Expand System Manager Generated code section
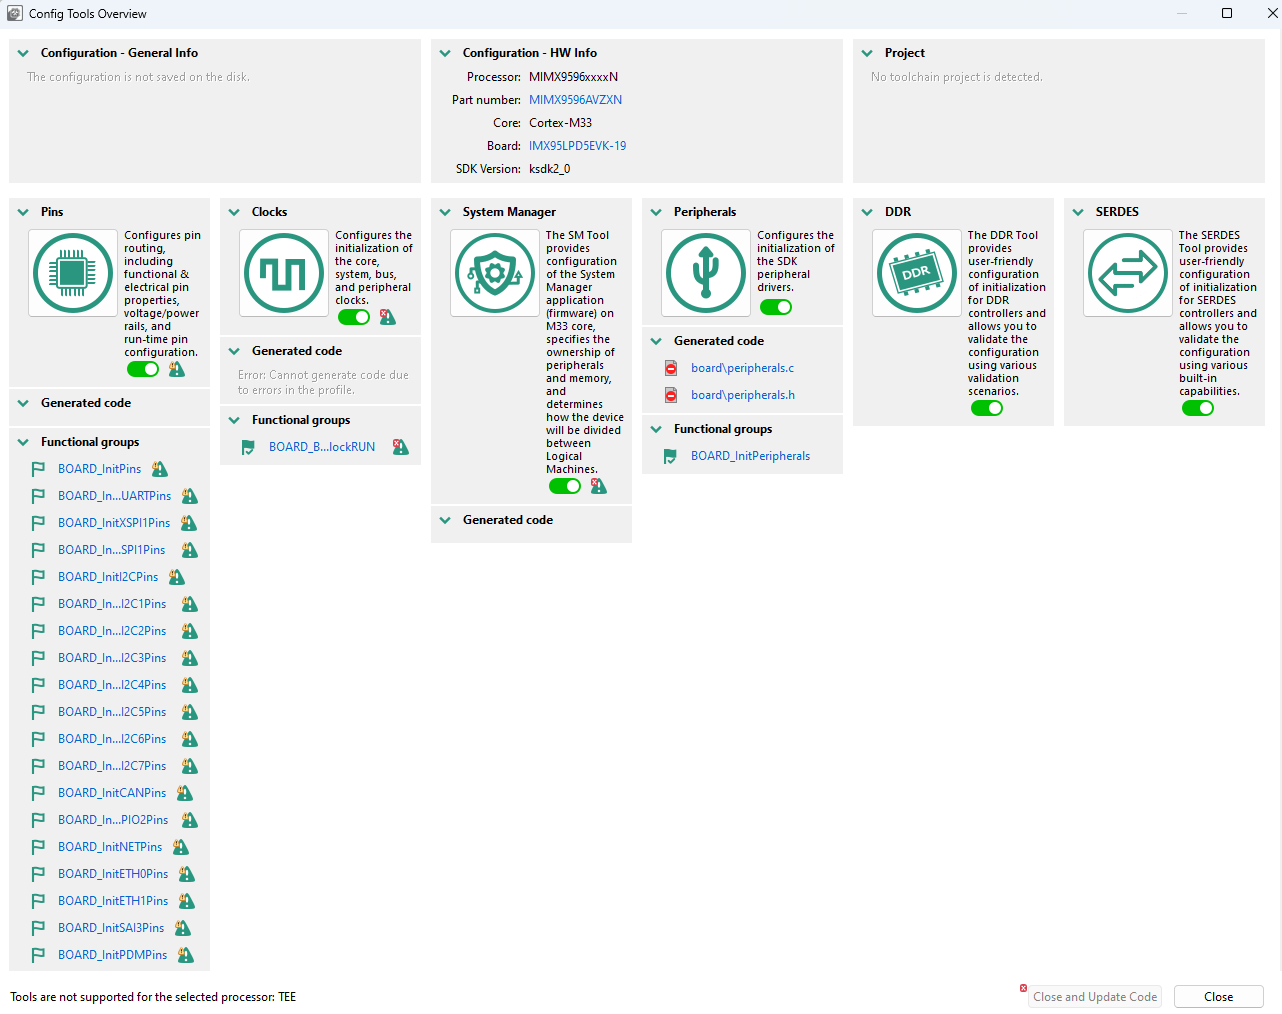This screenshot has height=1014, width=1282. 445,520
